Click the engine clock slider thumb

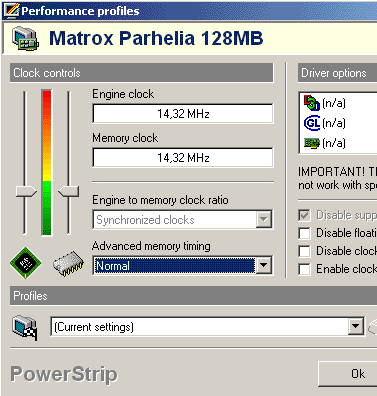click(x=26, y=192)
